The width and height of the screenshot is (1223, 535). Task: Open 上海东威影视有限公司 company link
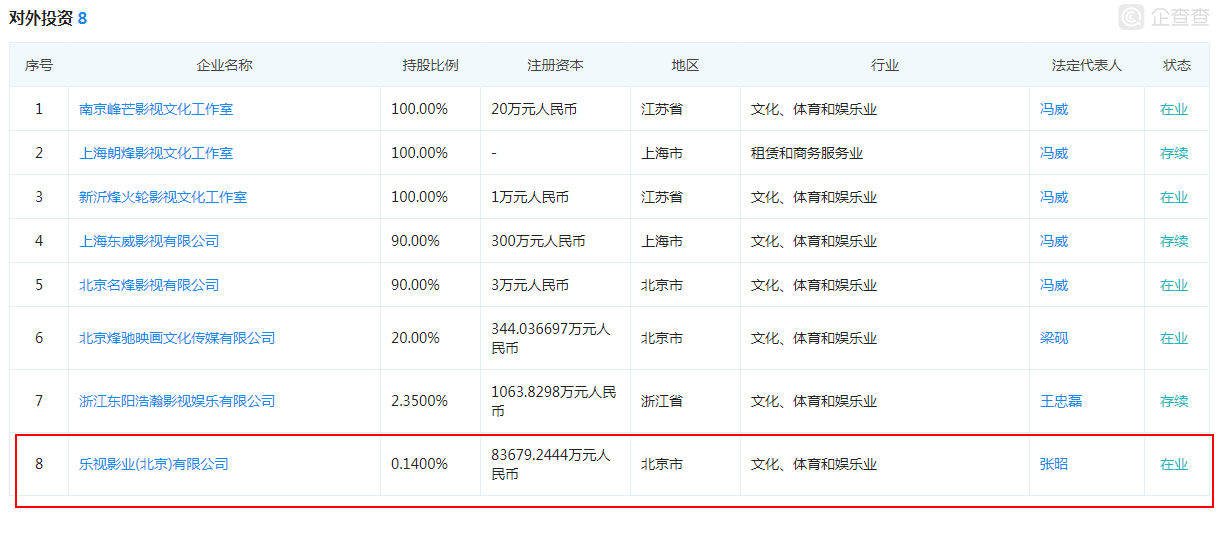pyautogui.click(x=149, y=241)
